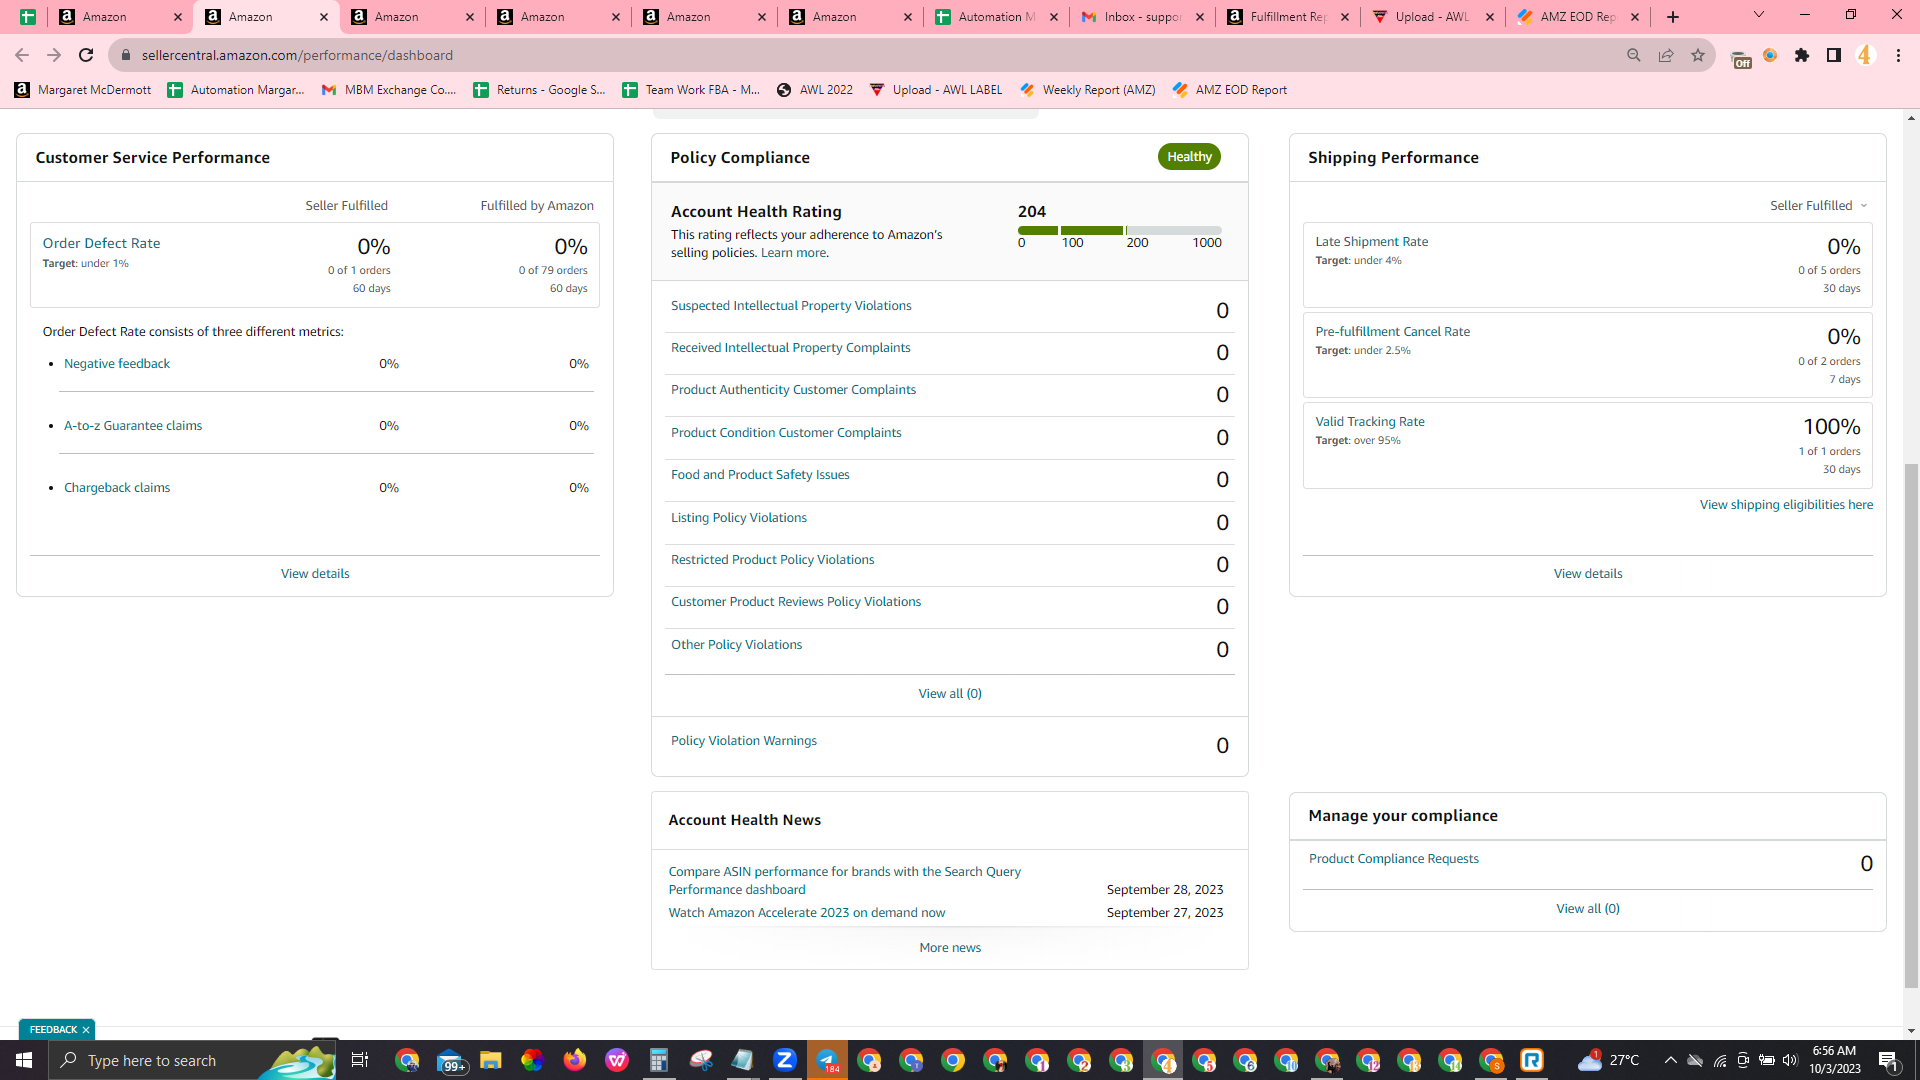The width and height of the screenshot is (1920, 1080).
Task: Open Listing Policy Violations link
Action: (739, 517)
